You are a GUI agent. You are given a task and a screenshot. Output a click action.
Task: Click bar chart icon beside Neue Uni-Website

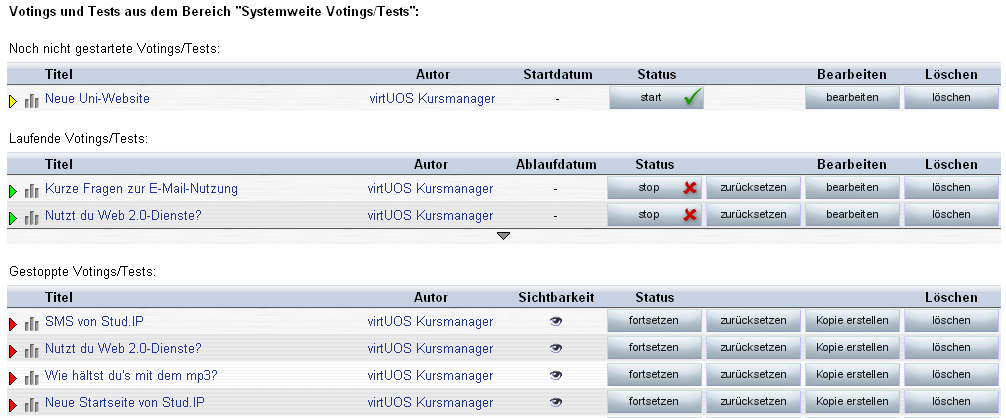[31, 101]
